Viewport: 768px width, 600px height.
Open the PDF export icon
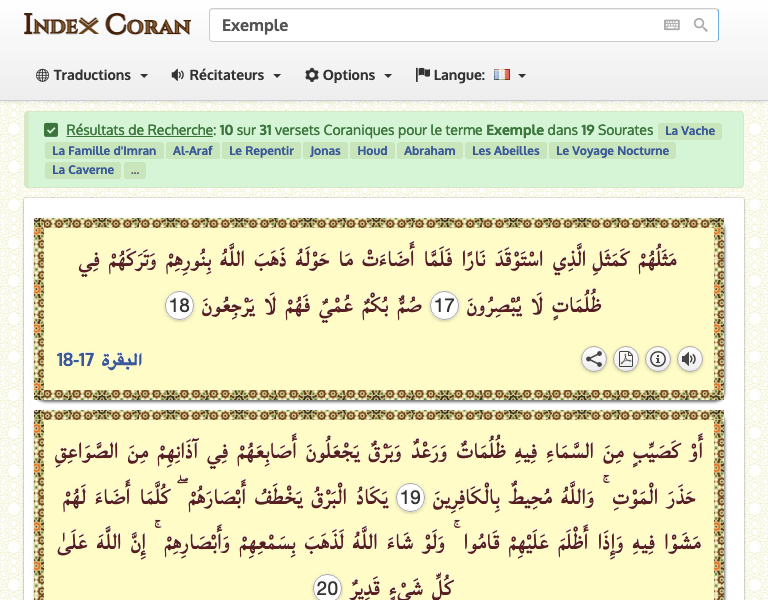tap(625, 359)
